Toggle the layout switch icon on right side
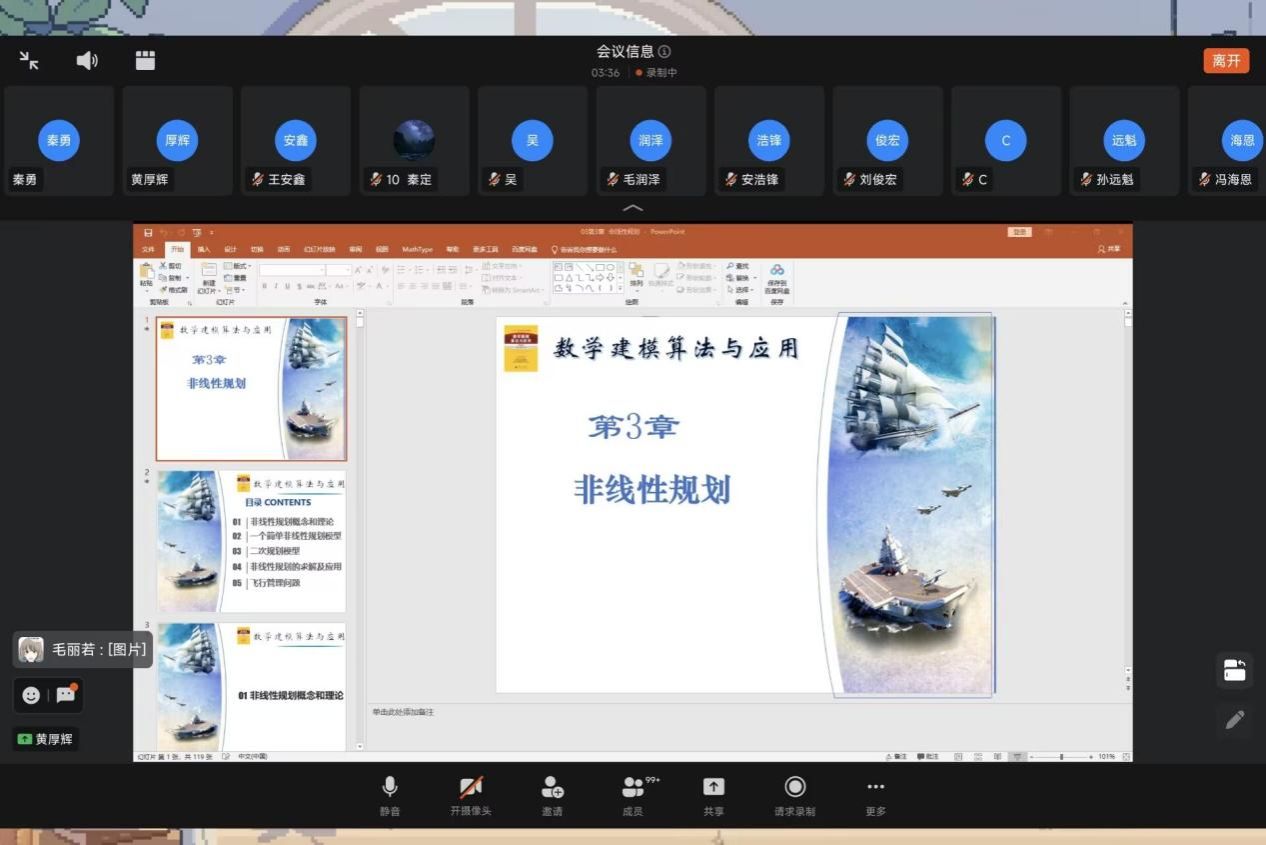1266x845 pixels. [1235, 670]
